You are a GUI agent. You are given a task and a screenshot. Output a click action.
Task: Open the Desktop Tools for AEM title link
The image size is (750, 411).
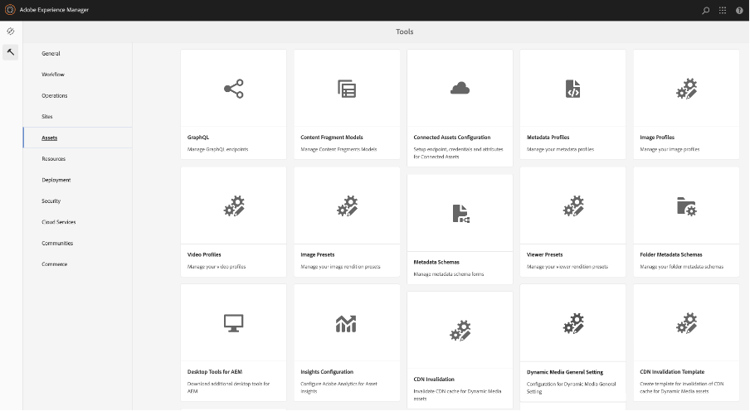[x=214, y=372]
